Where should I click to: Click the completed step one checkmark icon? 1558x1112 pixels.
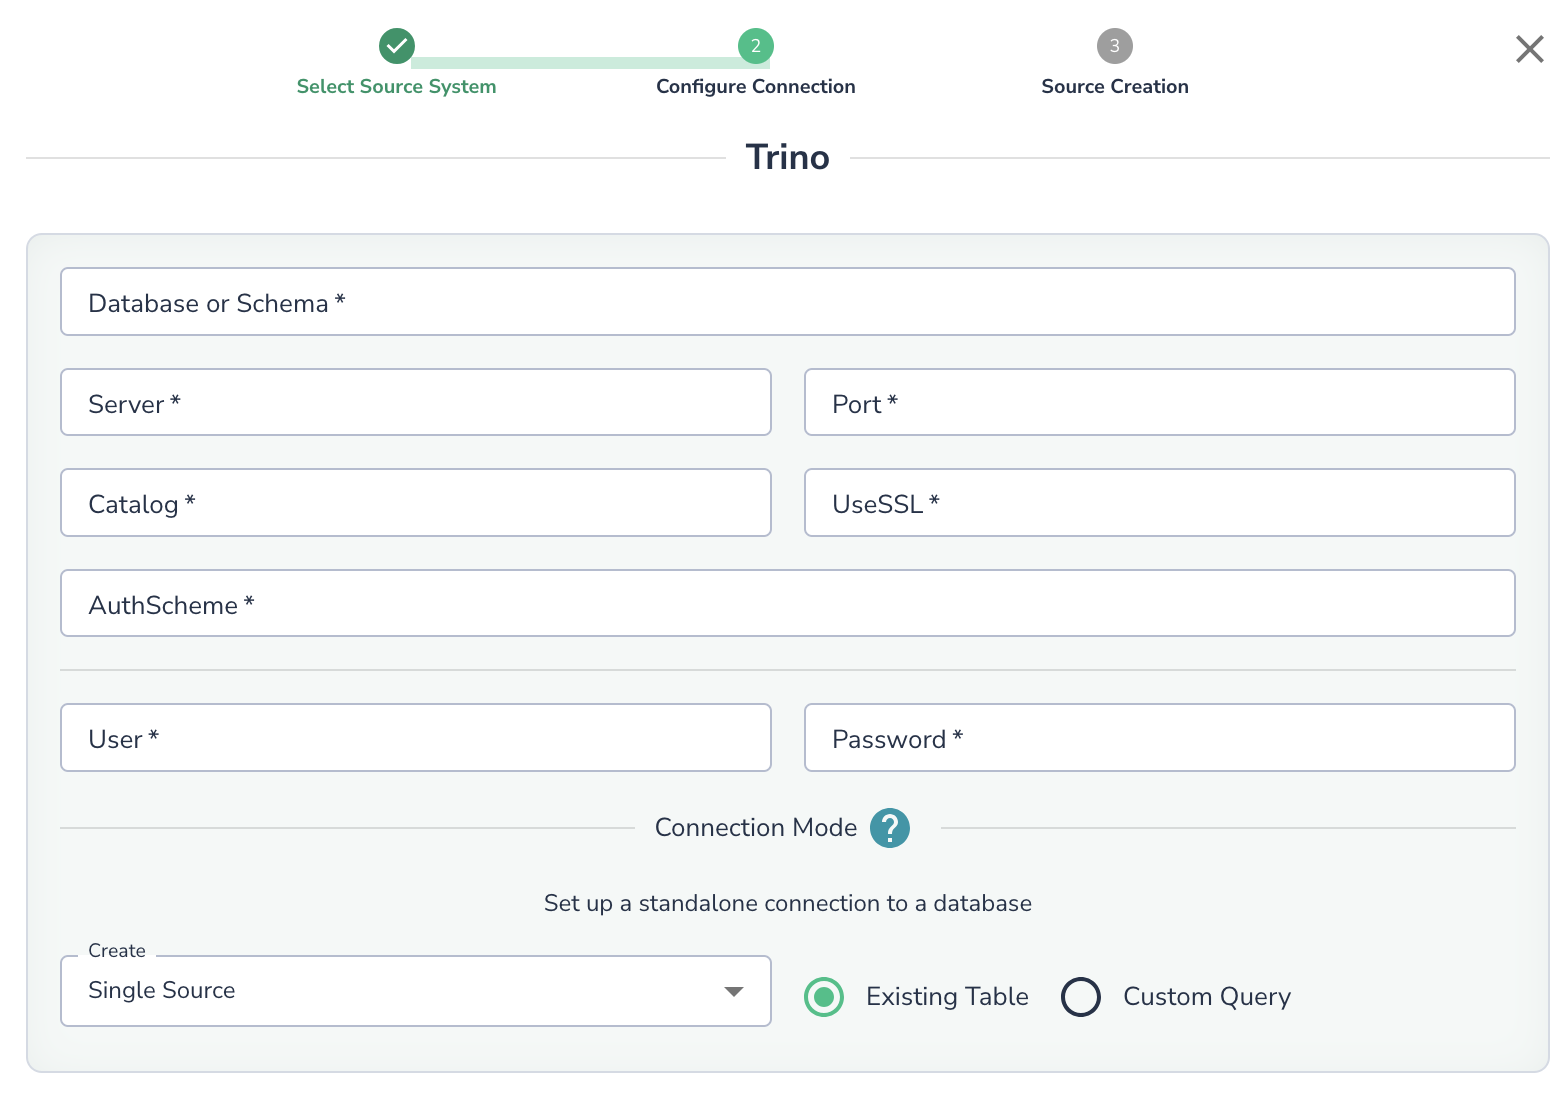(397, 46)
